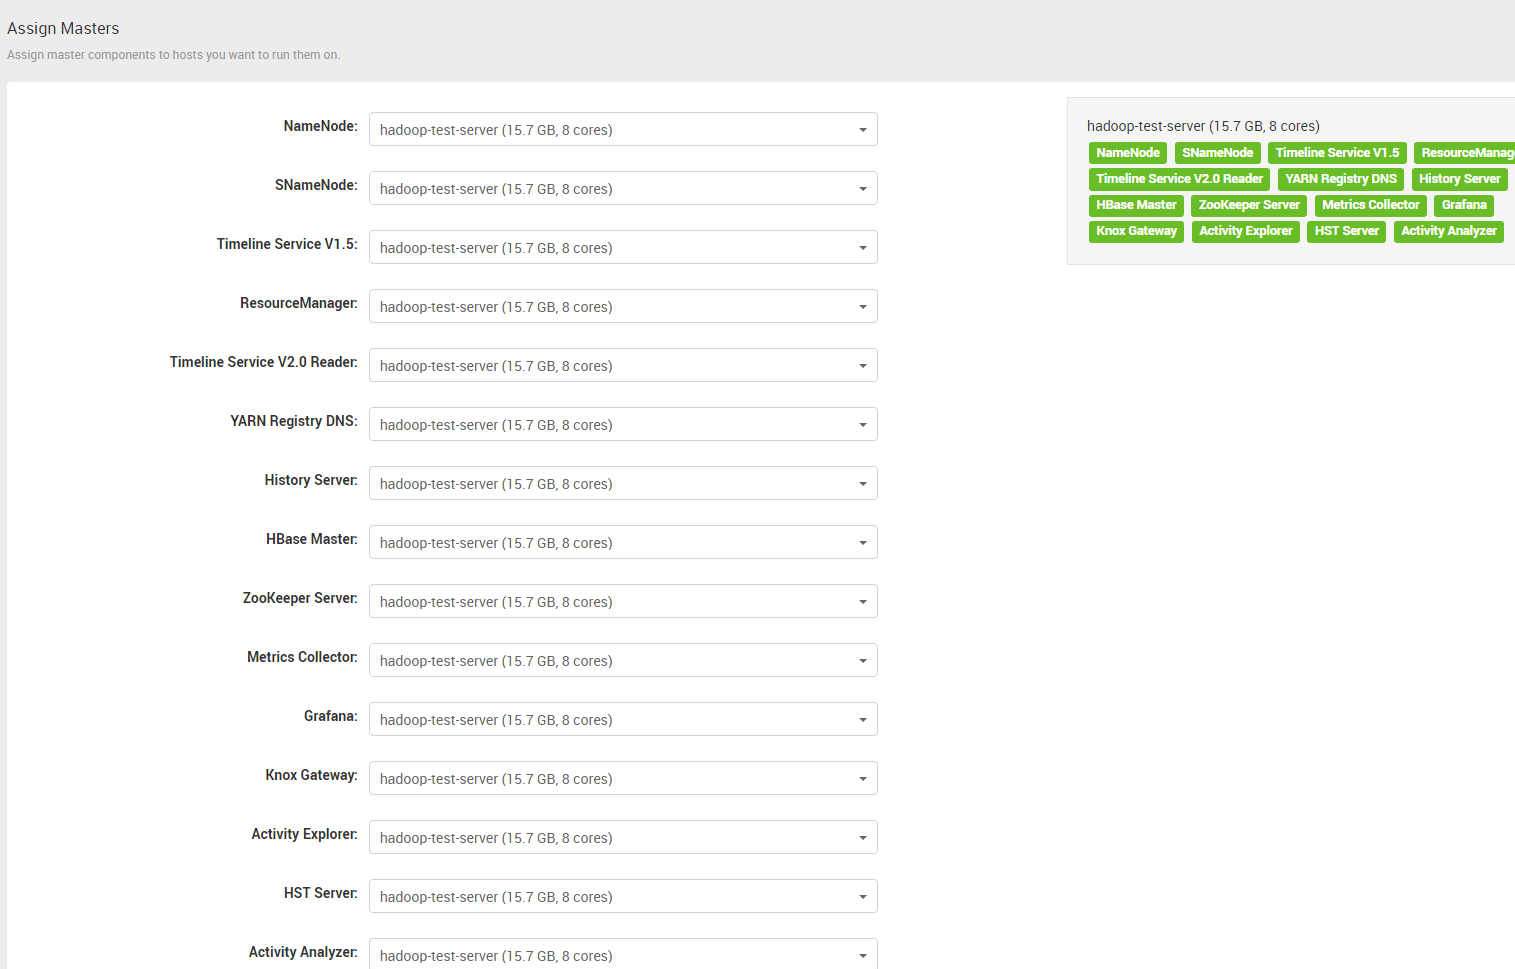This screenshot has height=969, width=1515.
Task: Click the green NameNode badge
Action: point(1127,153)
